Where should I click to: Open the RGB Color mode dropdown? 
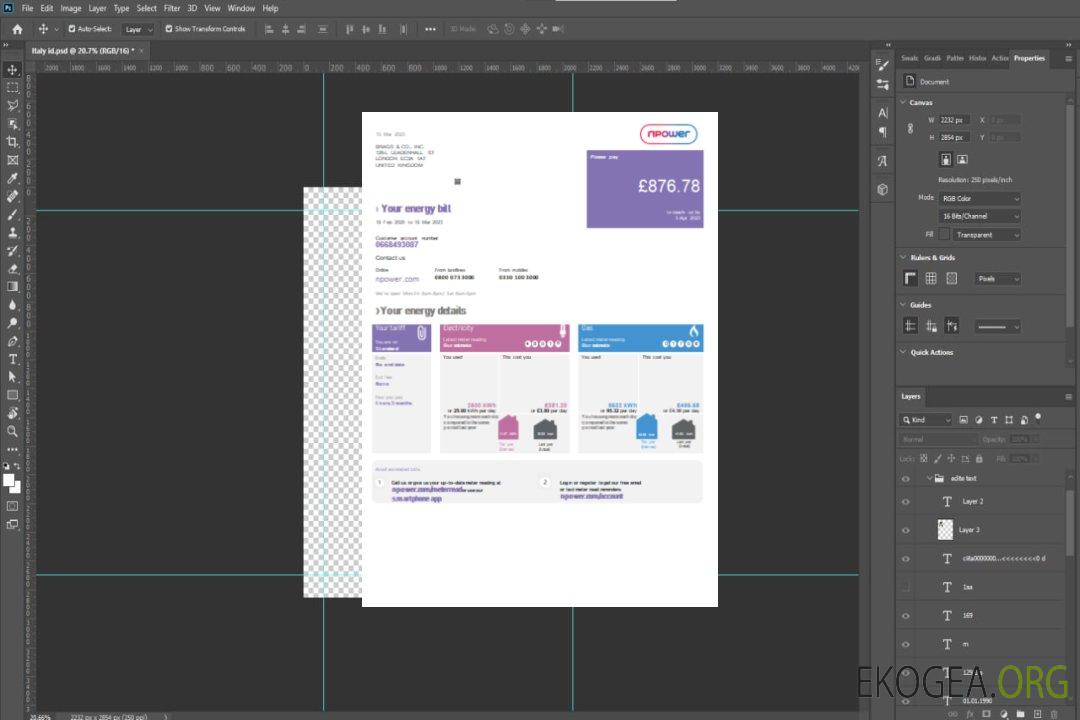pos(980,199)
